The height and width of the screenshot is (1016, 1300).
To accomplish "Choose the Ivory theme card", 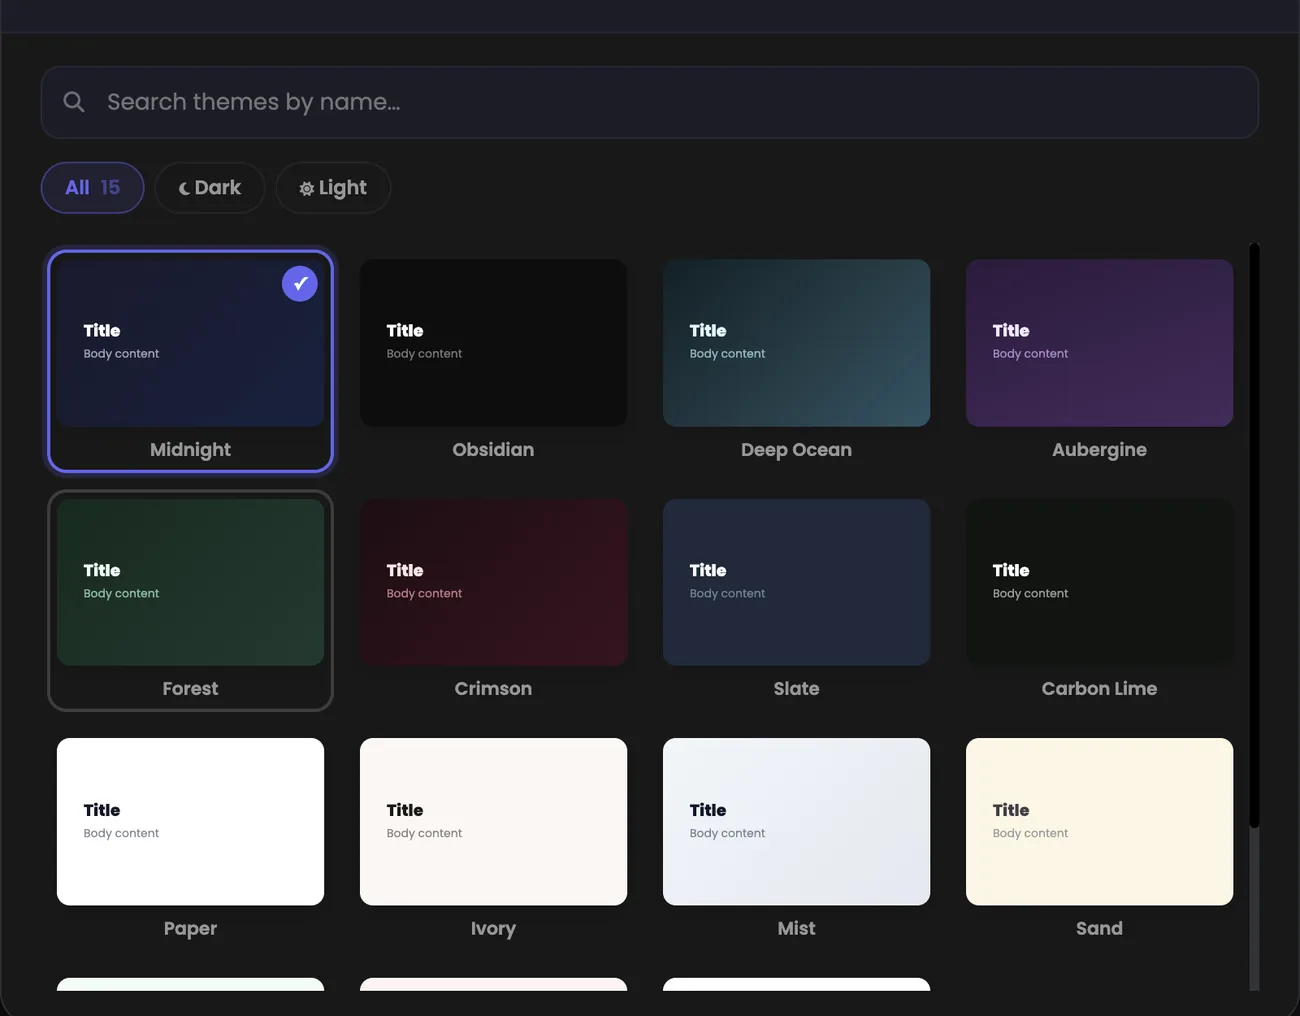I will 493,840.
